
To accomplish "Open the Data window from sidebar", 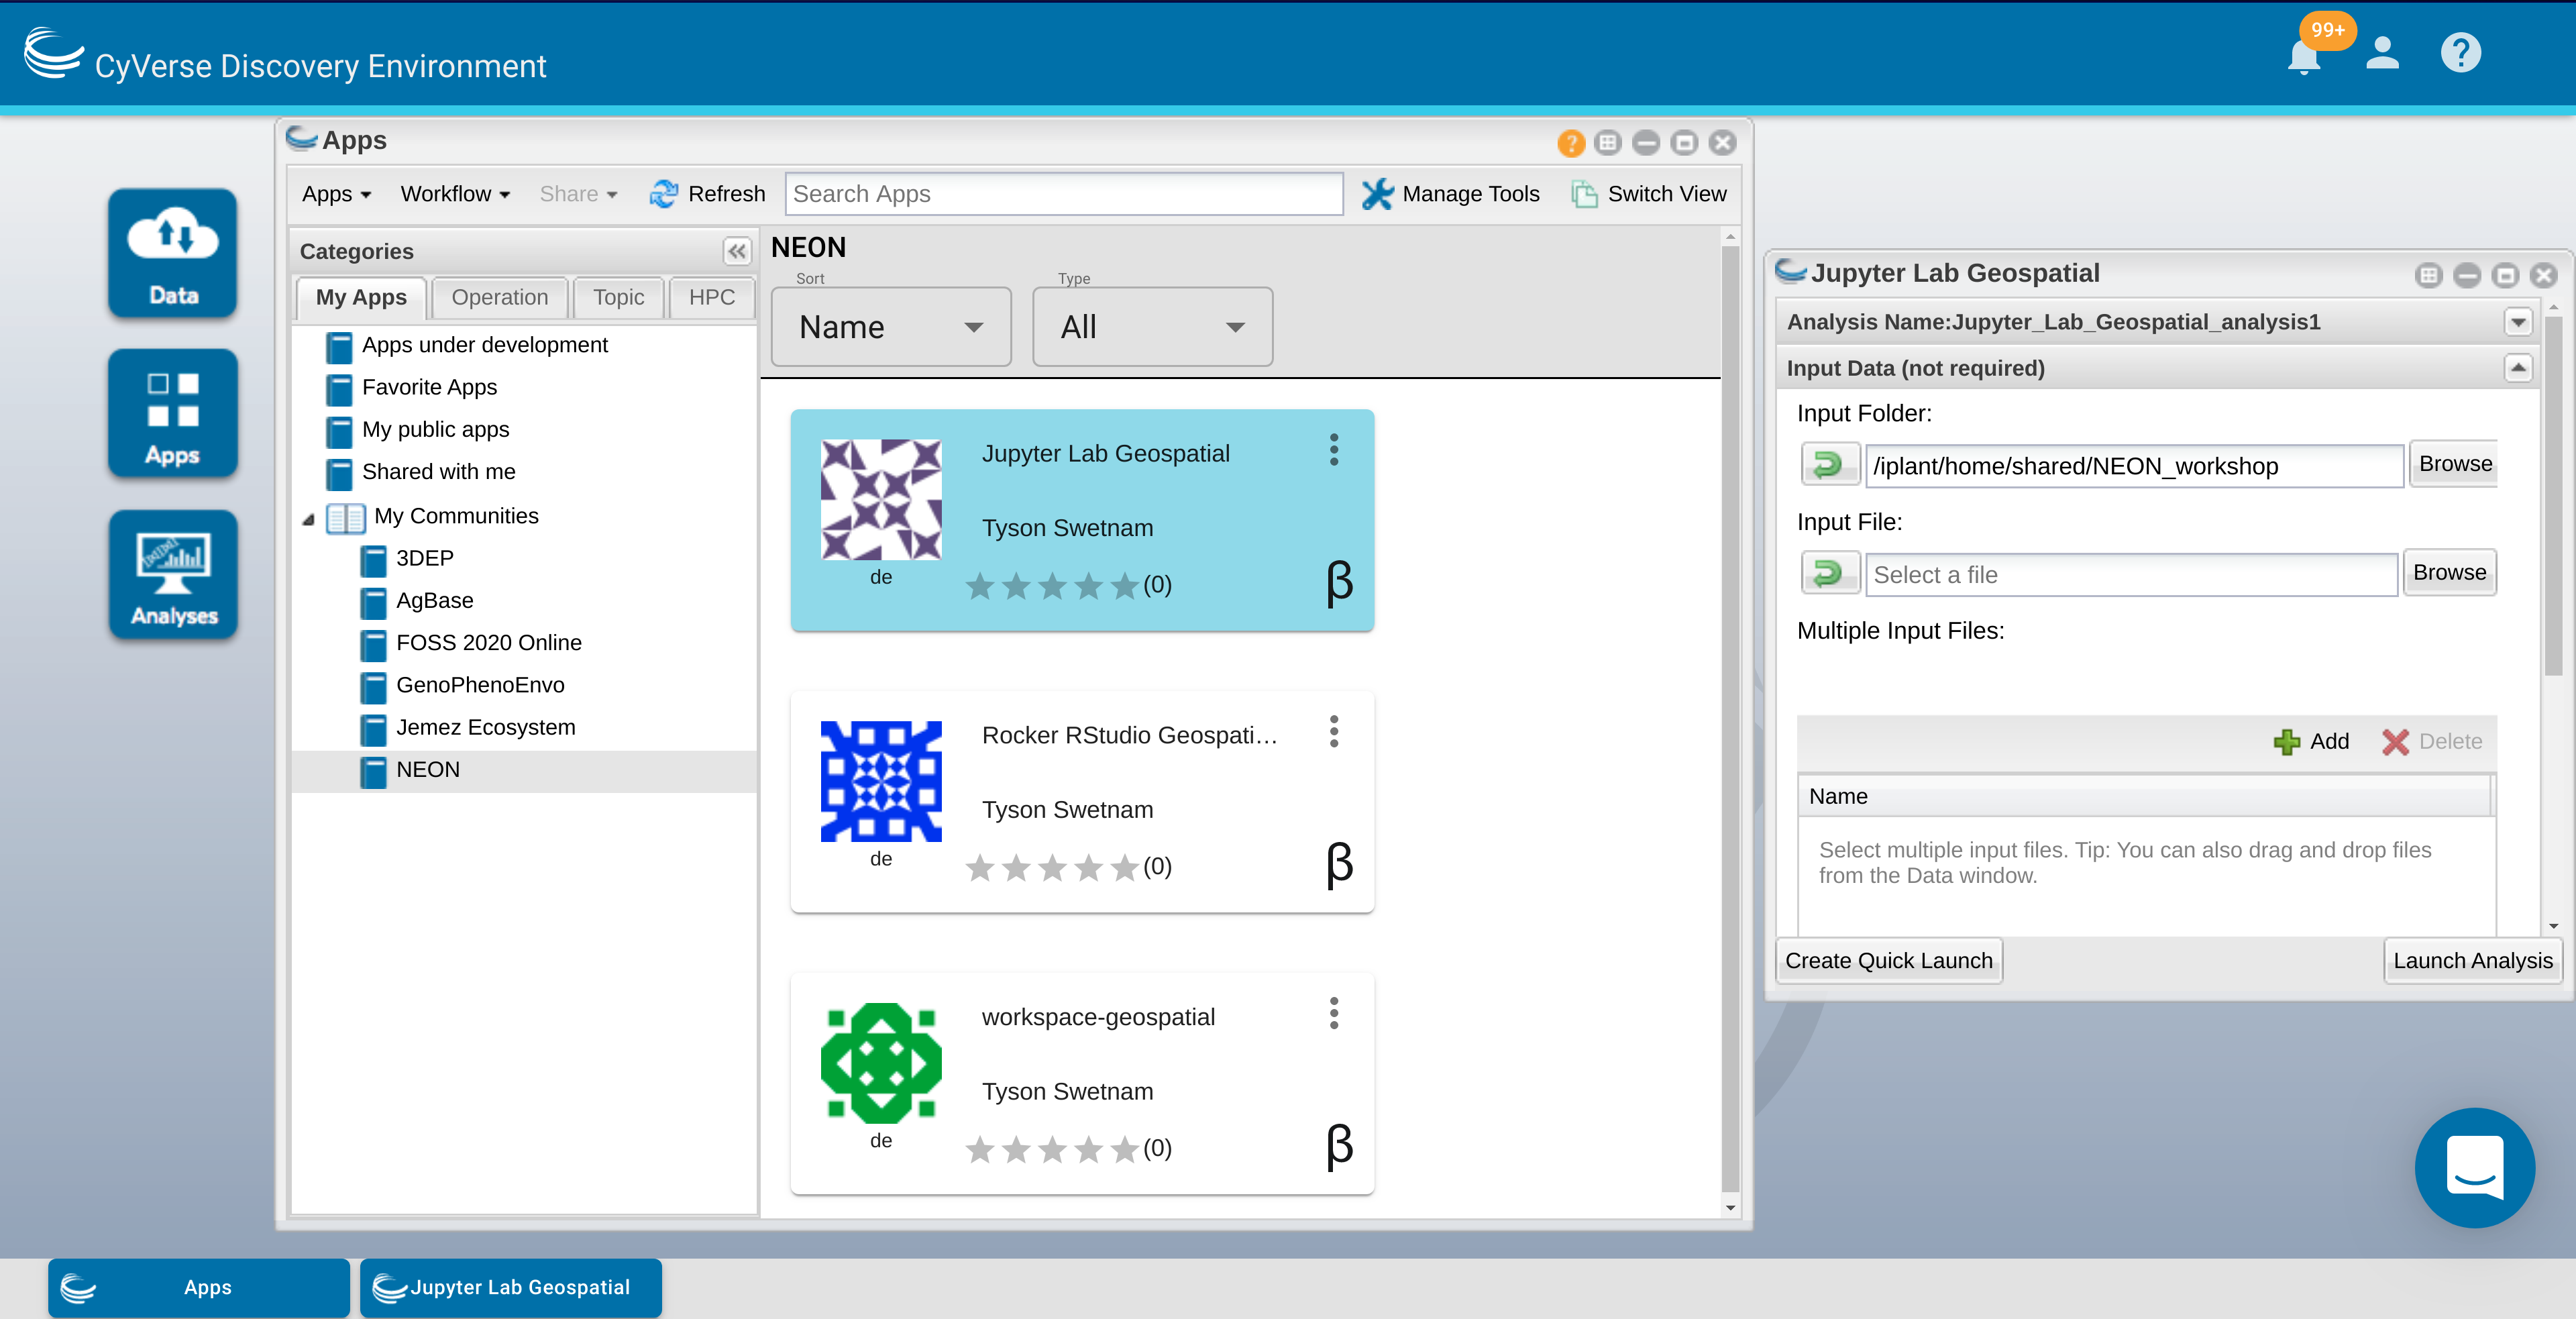I will click(172, 252).
